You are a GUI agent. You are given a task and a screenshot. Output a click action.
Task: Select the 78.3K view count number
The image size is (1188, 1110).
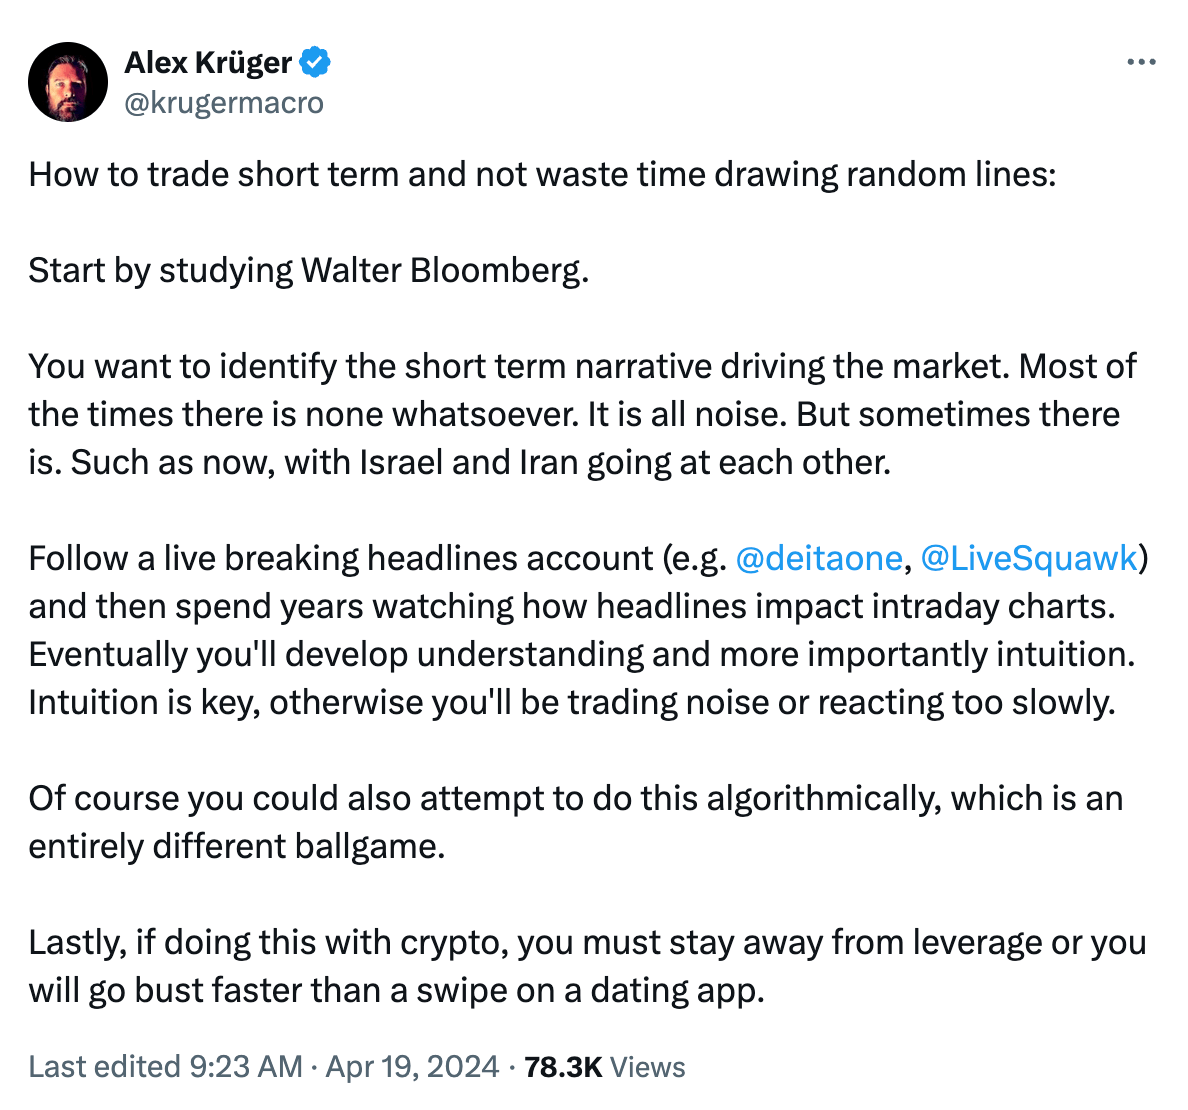click(563, 1066)
